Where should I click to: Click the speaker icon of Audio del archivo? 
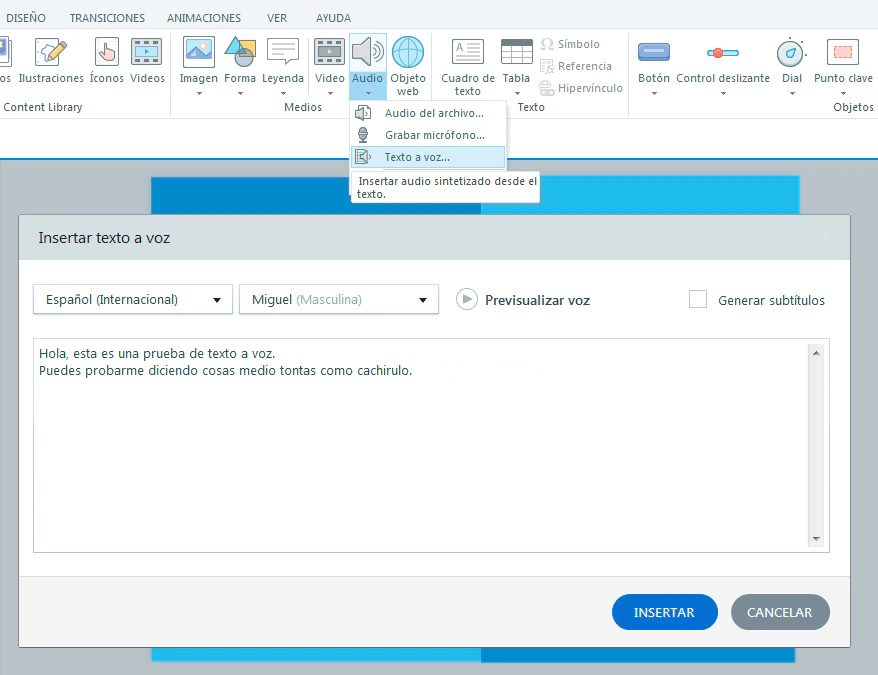point(363,113)
